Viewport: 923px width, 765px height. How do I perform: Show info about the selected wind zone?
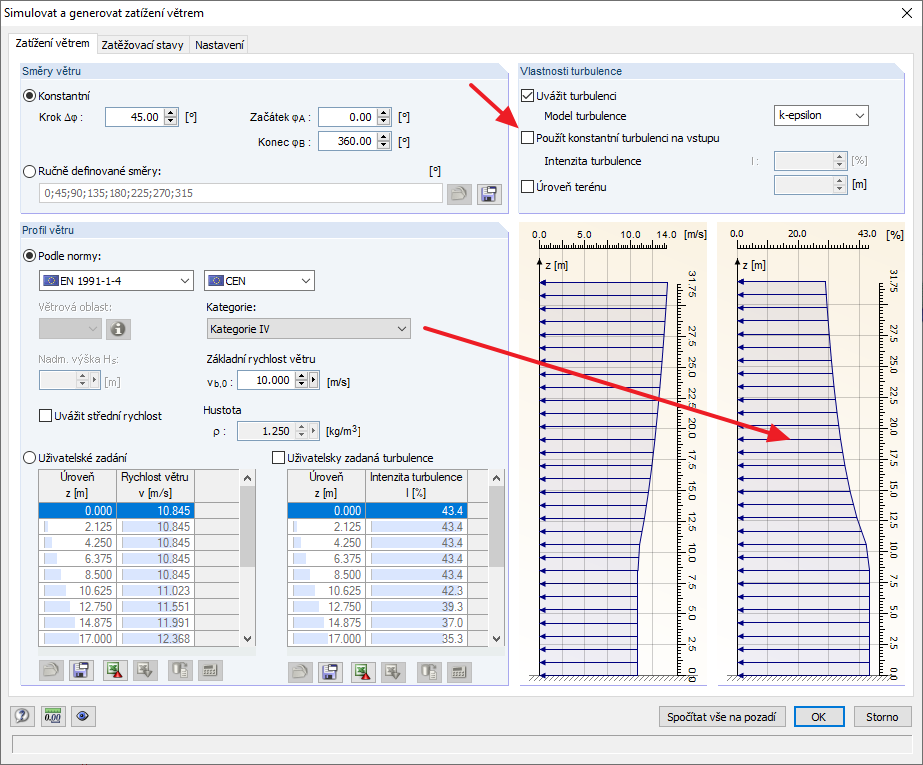(118, 328)
